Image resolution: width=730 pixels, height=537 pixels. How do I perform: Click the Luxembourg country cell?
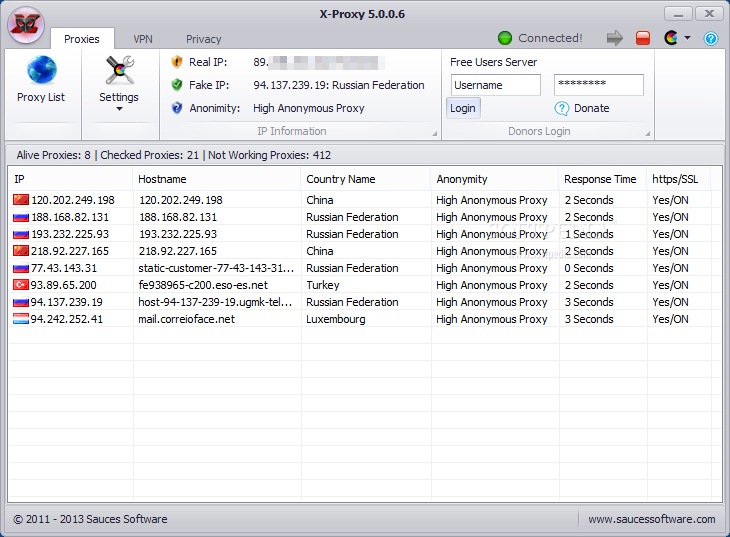[336, 319]
